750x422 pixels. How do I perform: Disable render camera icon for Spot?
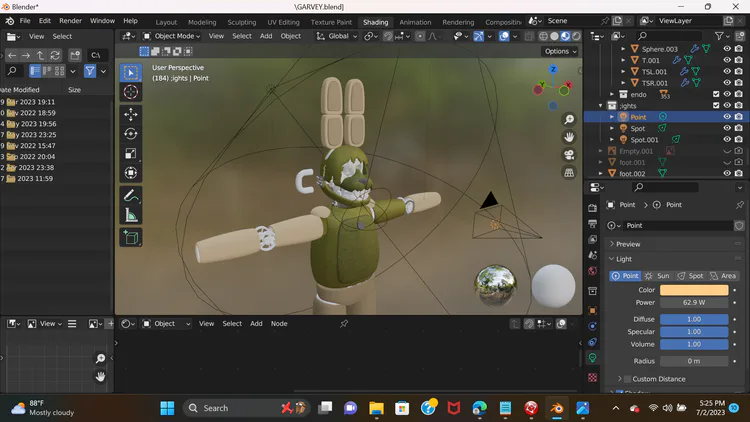[x=739, y=128]
